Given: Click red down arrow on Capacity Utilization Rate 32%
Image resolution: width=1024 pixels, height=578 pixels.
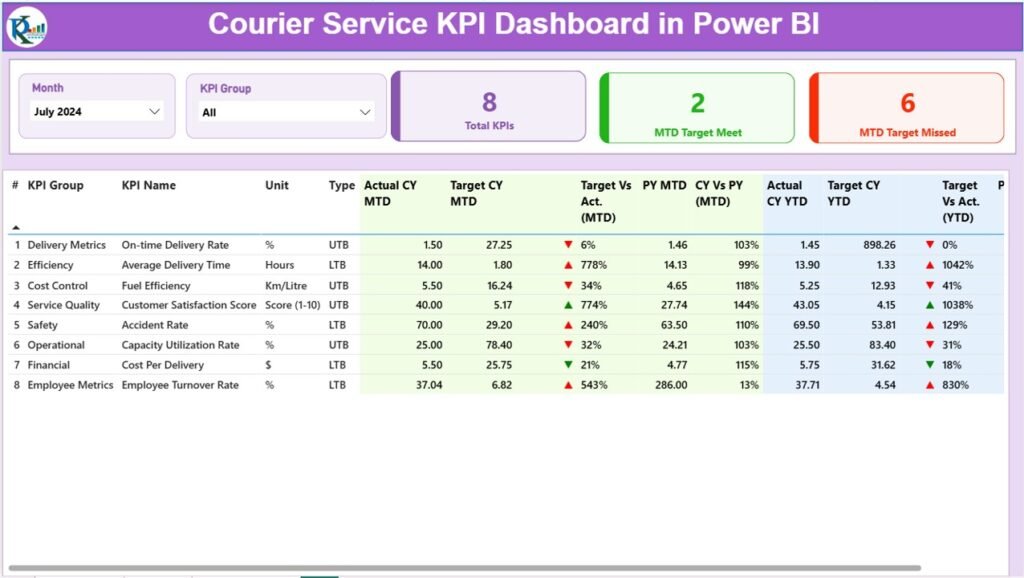Looking at the screenshot, I should click(568, 344).
